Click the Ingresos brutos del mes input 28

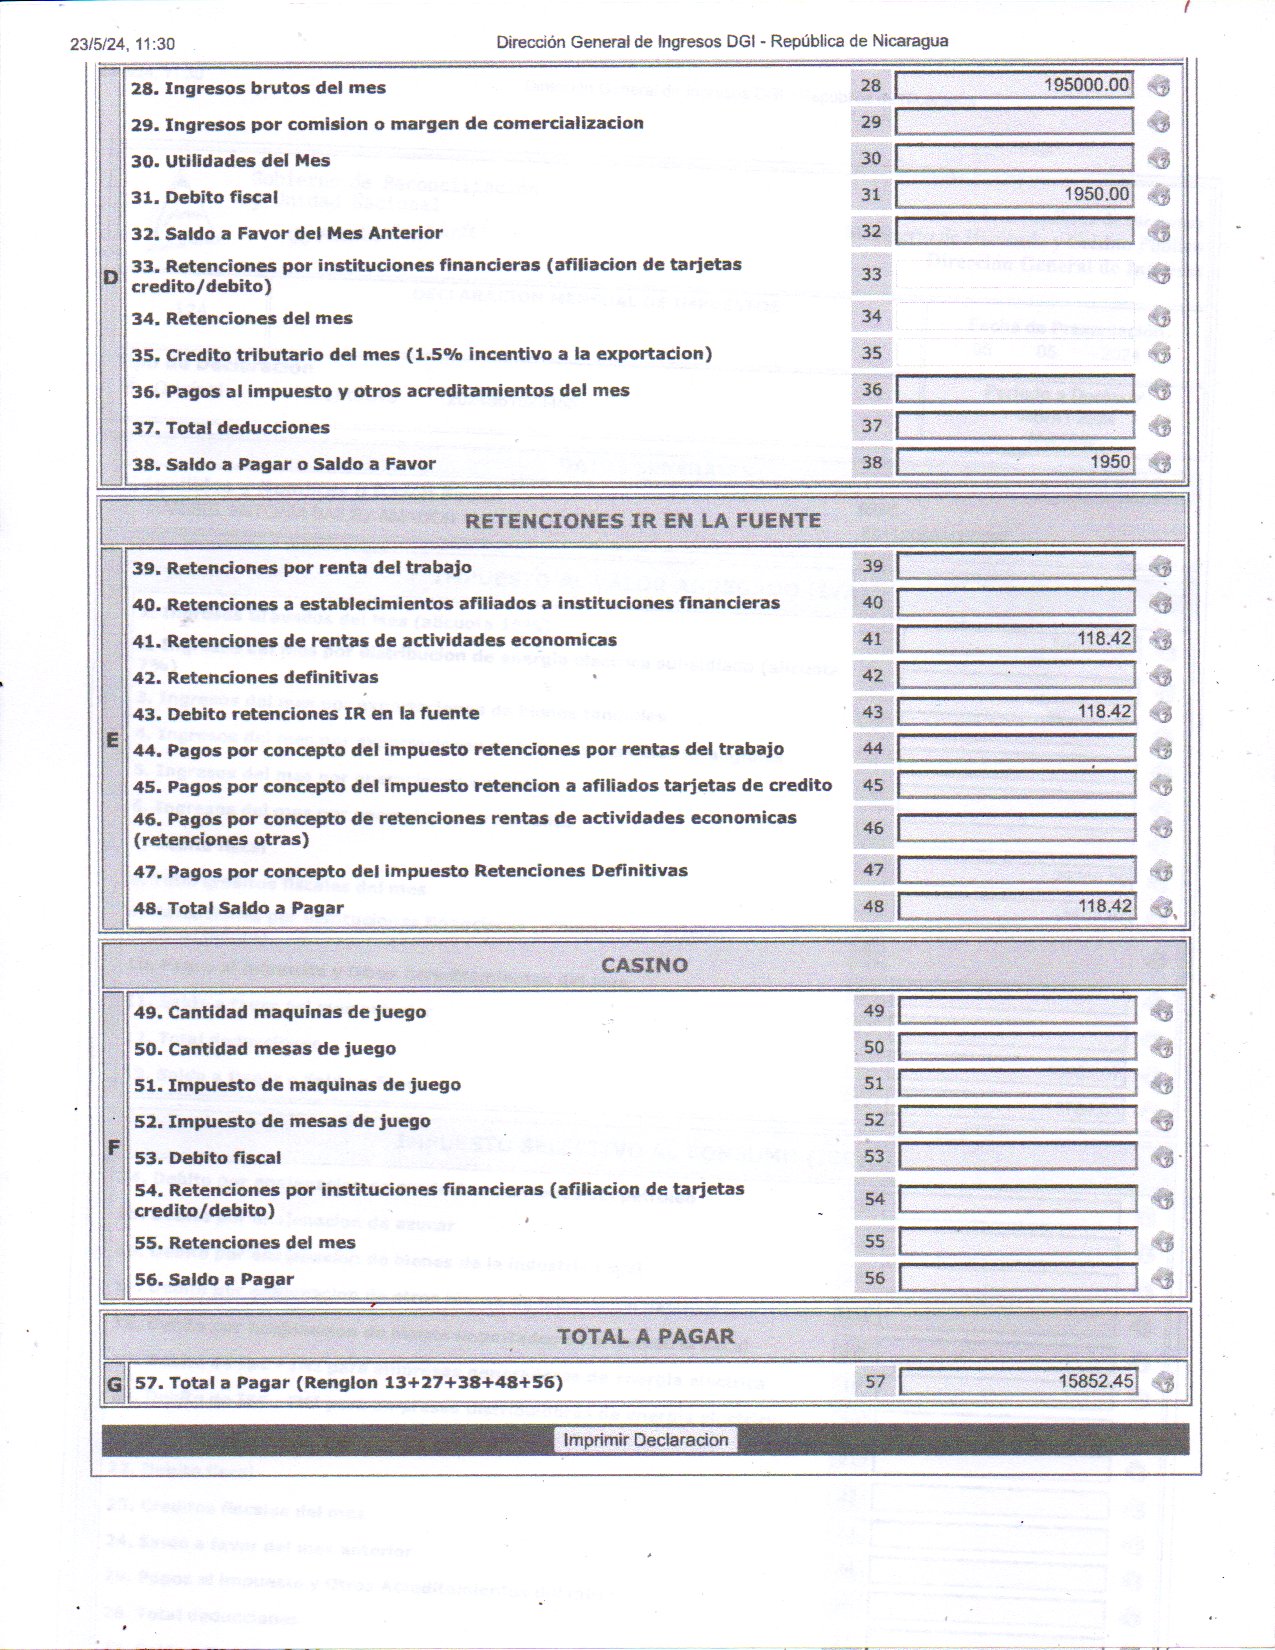tap(1014, 86)
